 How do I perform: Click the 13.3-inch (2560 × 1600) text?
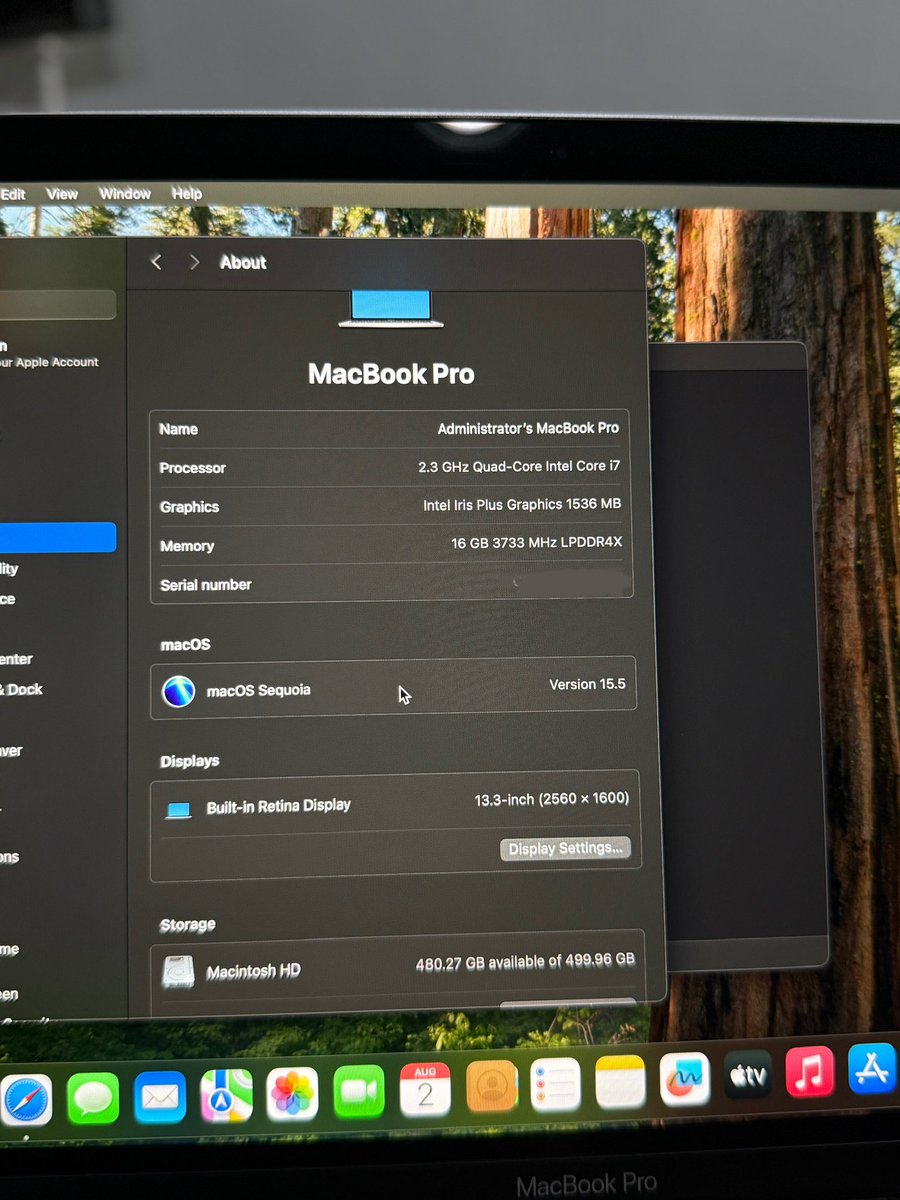[x=552, y=799]
